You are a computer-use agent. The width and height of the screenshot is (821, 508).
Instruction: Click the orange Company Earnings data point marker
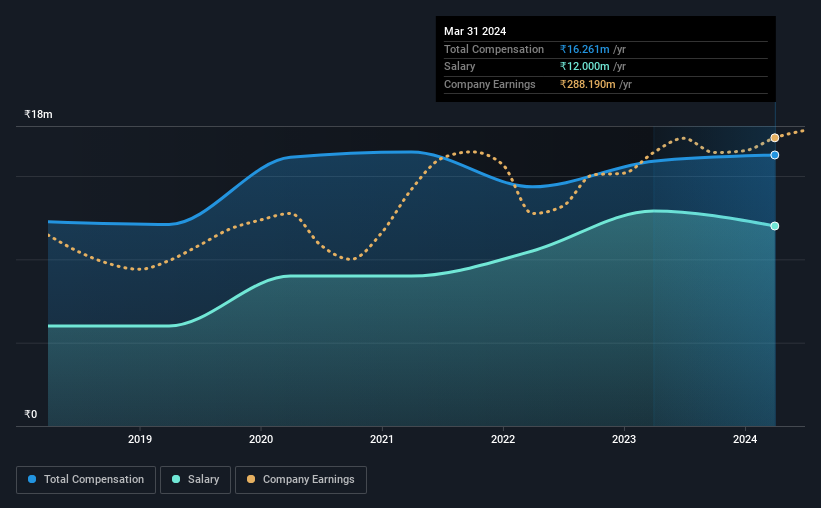pos(774,138)
